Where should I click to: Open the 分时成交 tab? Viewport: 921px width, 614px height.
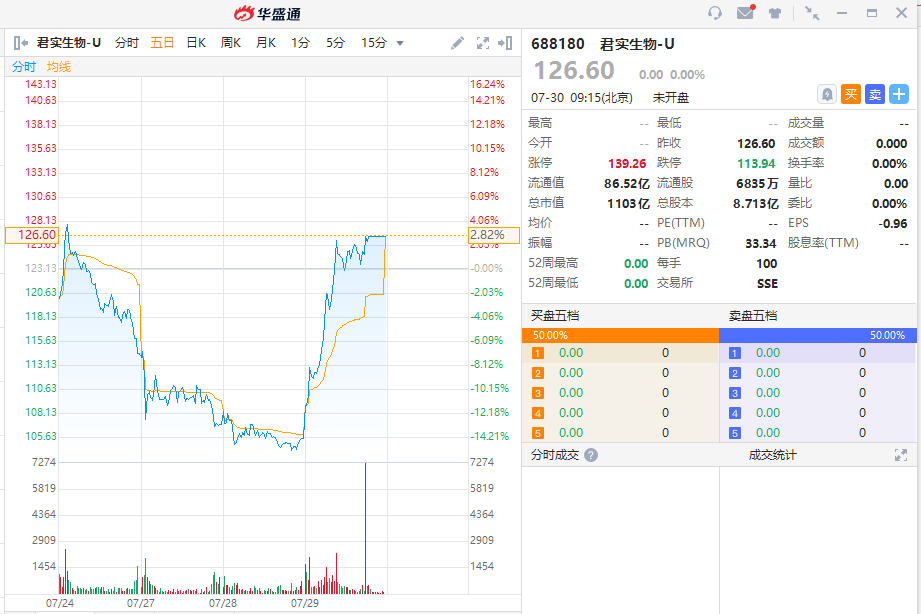(x=554, y=455)
